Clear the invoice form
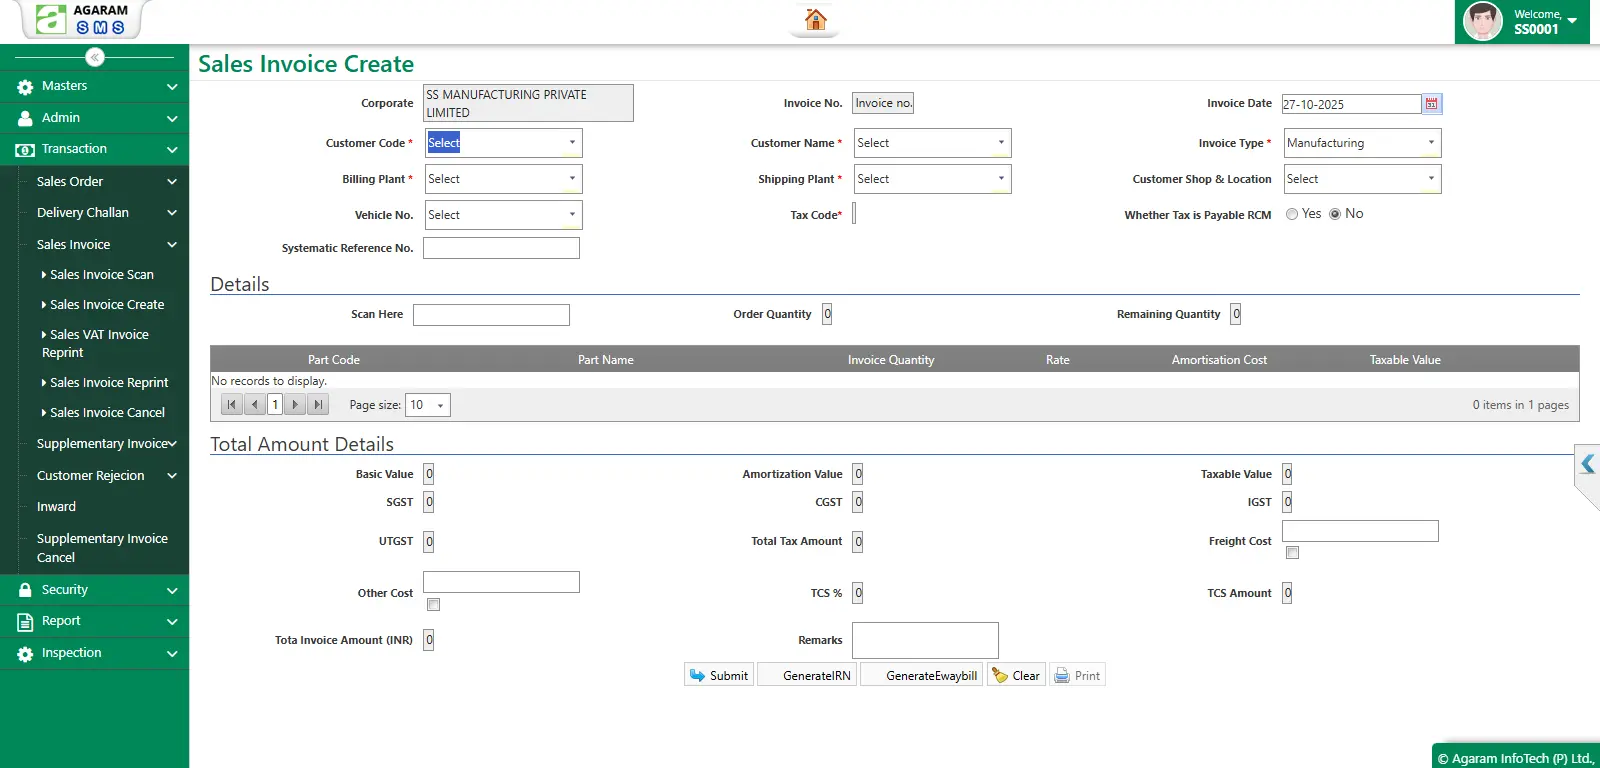 pyautogui.click(x=1016, y=675)
